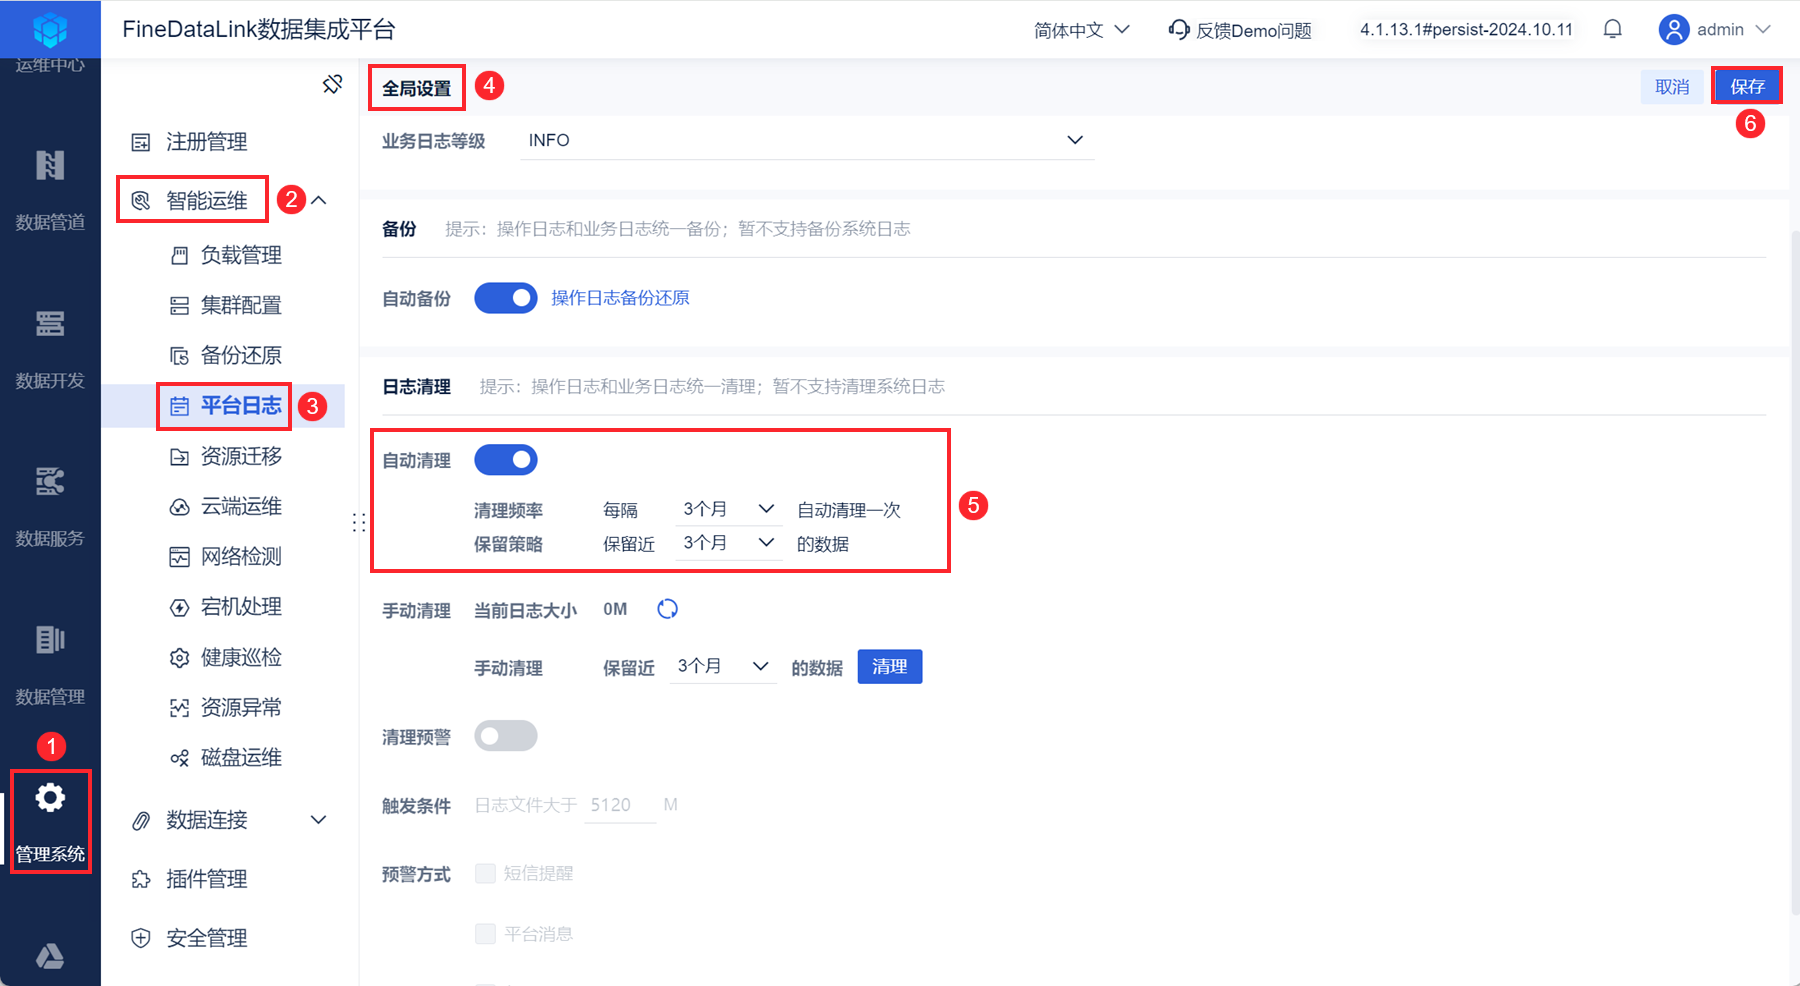Click the pin sidebar icon

(x=333, y=84)
